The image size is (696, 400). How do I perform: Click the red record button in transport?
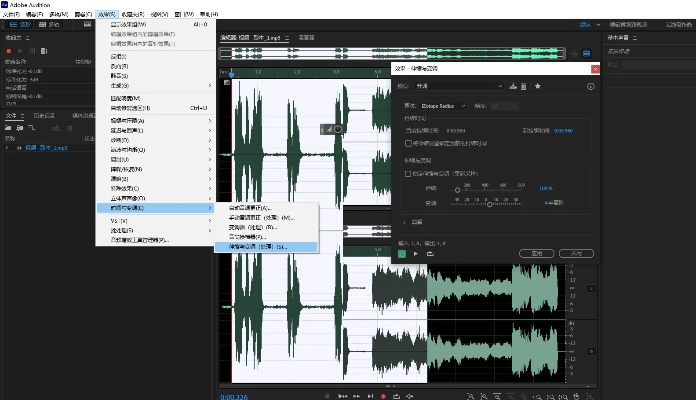[x=383, y=396]
